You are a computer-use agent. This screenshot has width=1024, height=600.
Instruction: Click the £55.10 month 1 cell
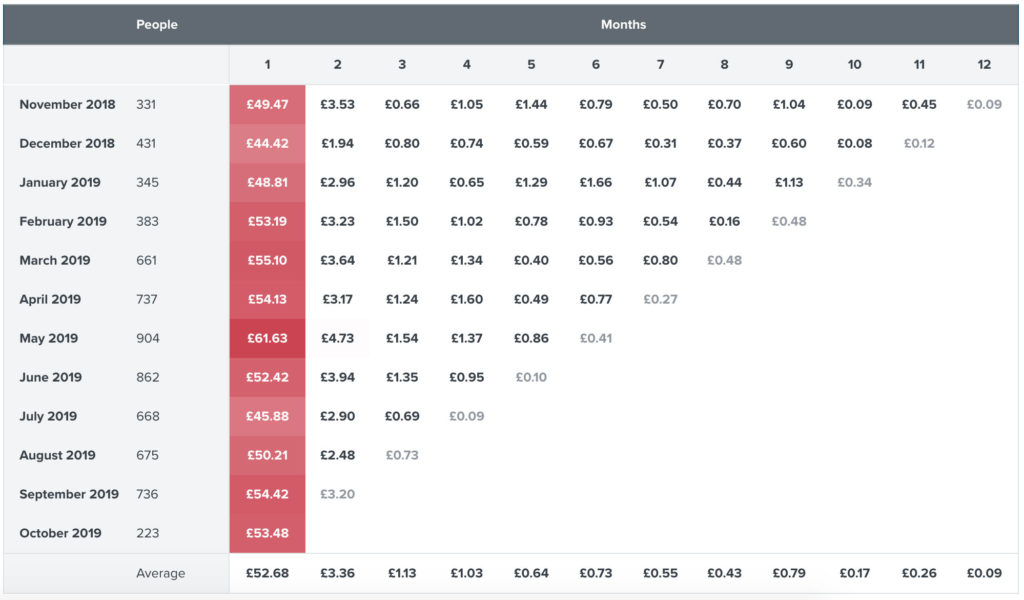click(x=267, y=261)
